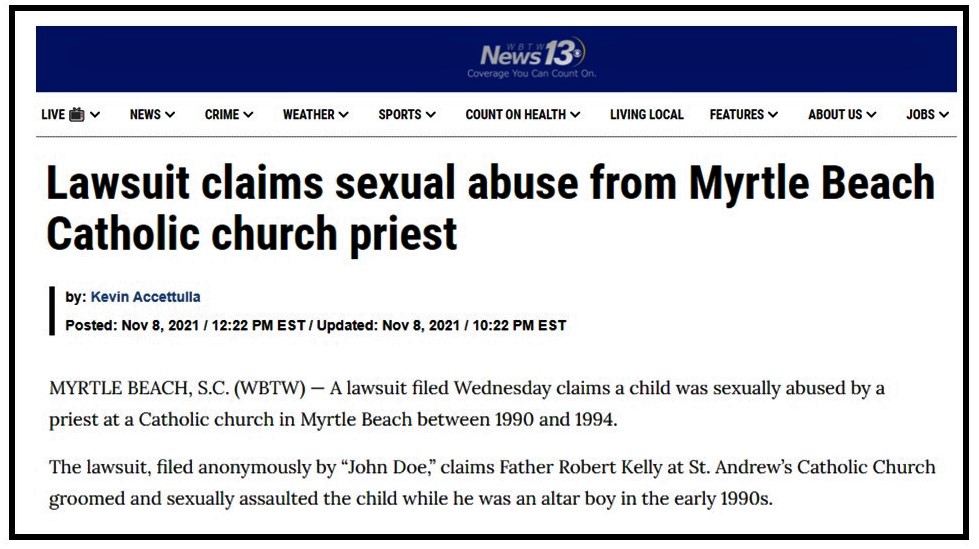Expand the LIVE menu chevron

tap(95, 115)
